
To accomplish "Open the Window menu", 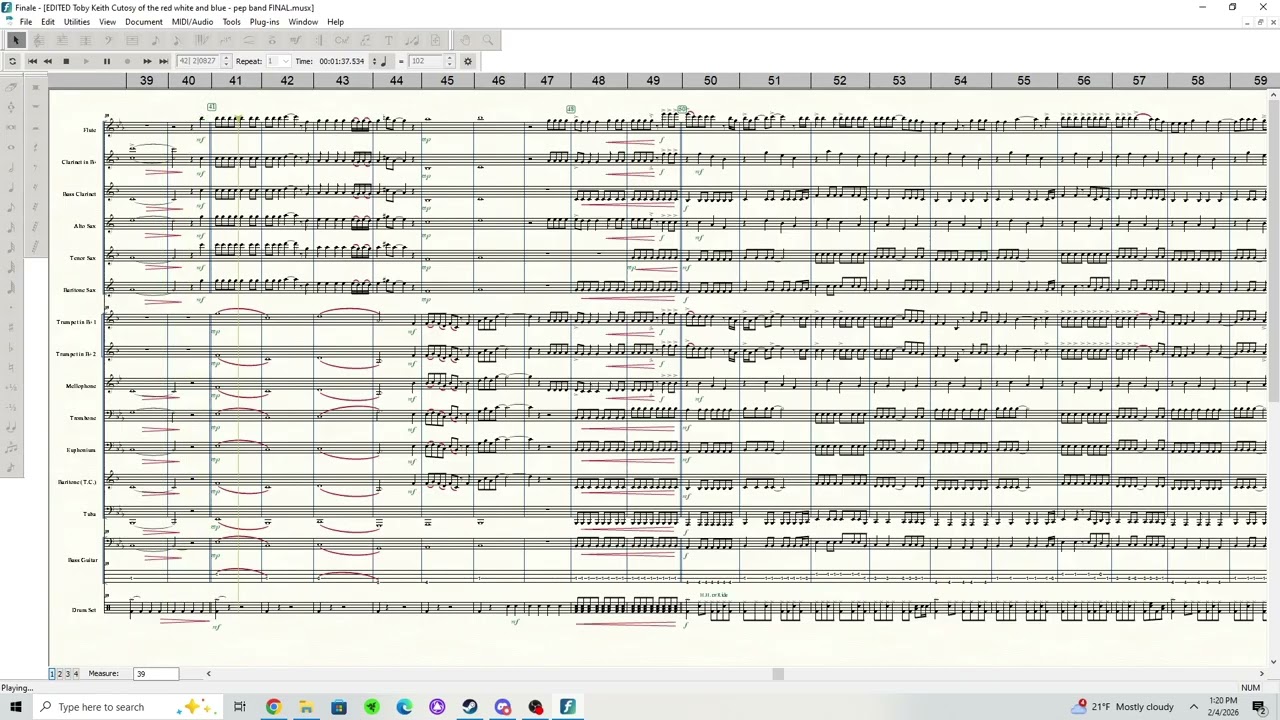I will click(x=303, y=21).
